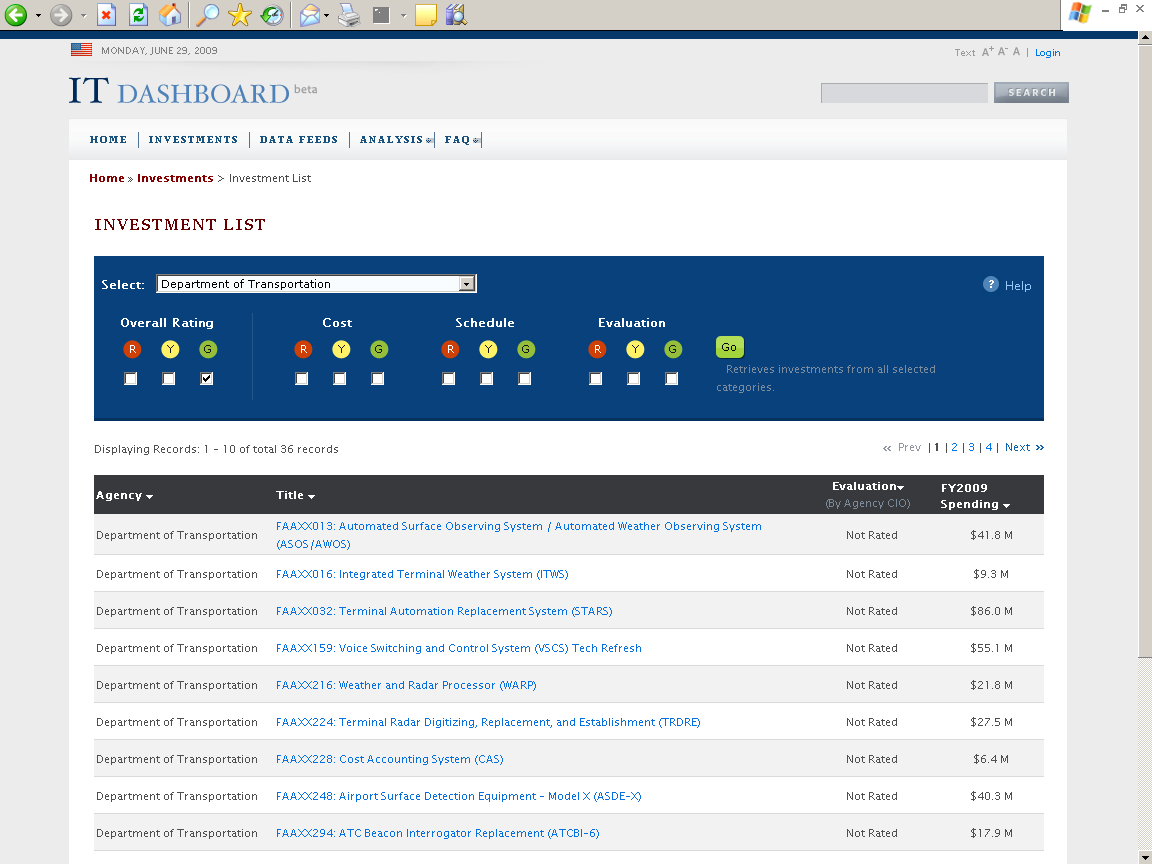Image resolution: width=1152 pixels, height=864 pixels.
Task: Expand the Analysis menu
Action: coord(395,140)
